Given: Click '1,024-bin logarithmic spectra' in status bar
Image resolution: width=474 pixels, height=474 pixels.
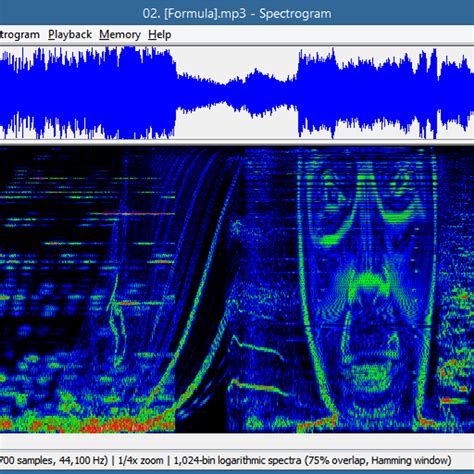Looking at the screenshot, I should (237, 460).
